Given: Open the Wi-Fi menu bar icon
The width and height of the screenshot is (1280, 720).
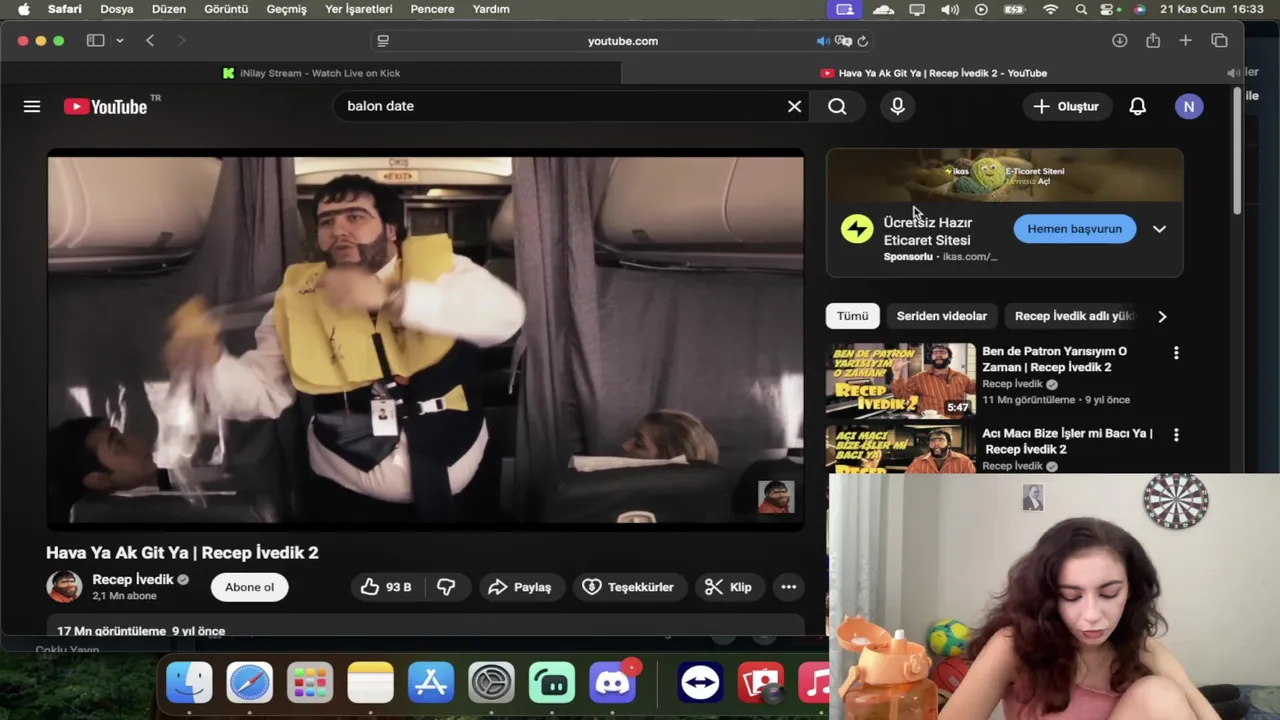Looking at the screenshot, I should coord(1050,9).
